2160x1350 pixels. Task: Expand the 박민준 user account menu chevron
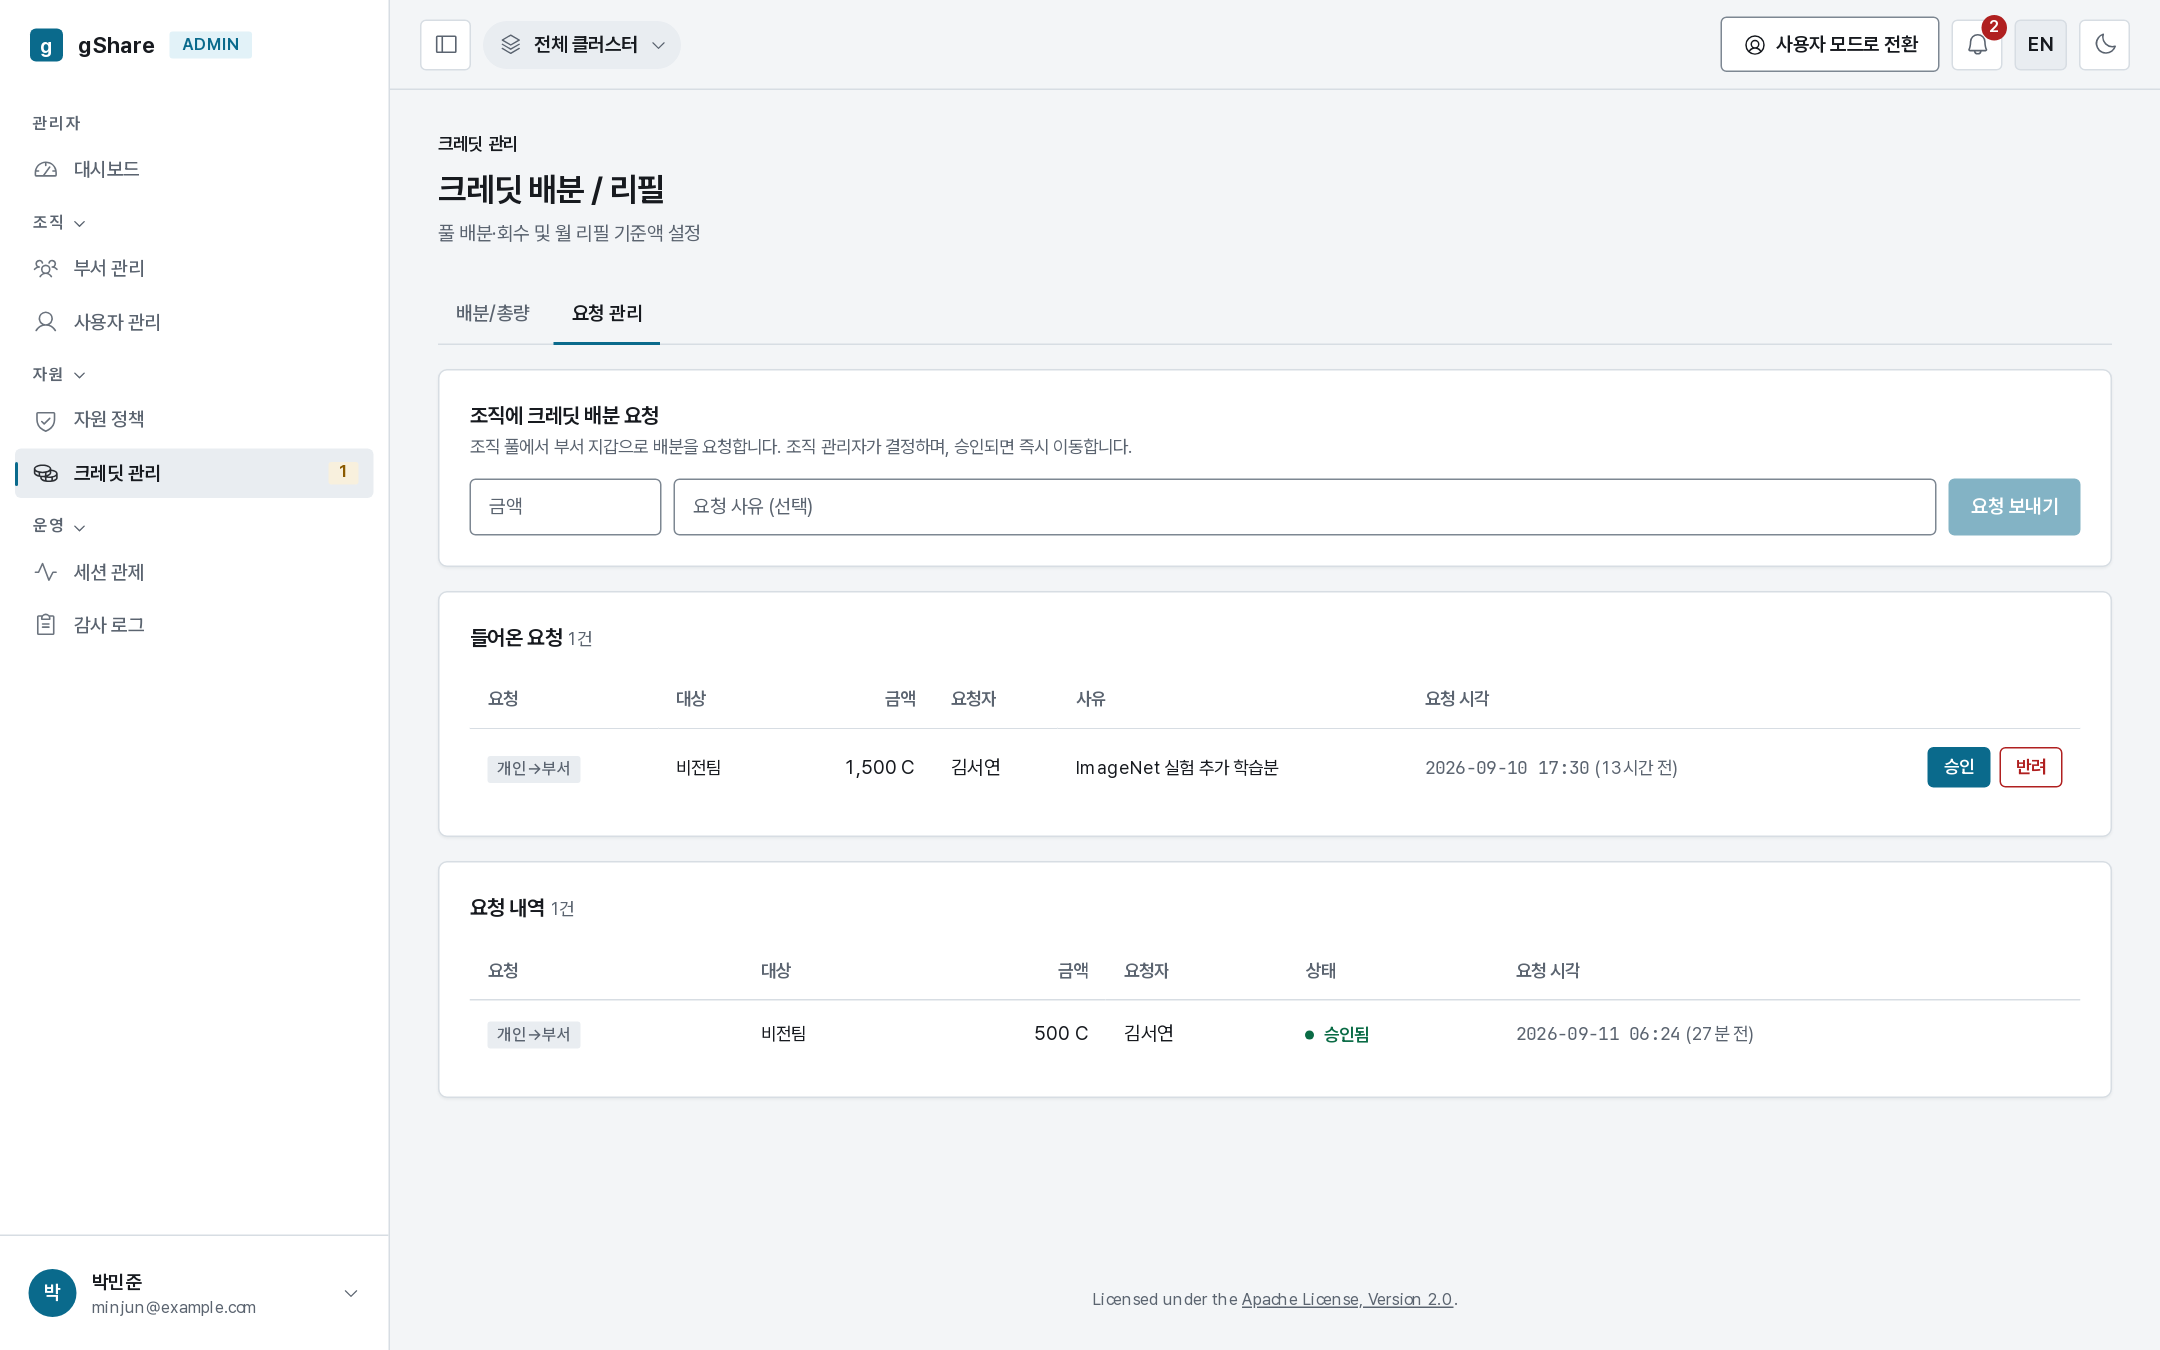click(x=351, y=1293)
